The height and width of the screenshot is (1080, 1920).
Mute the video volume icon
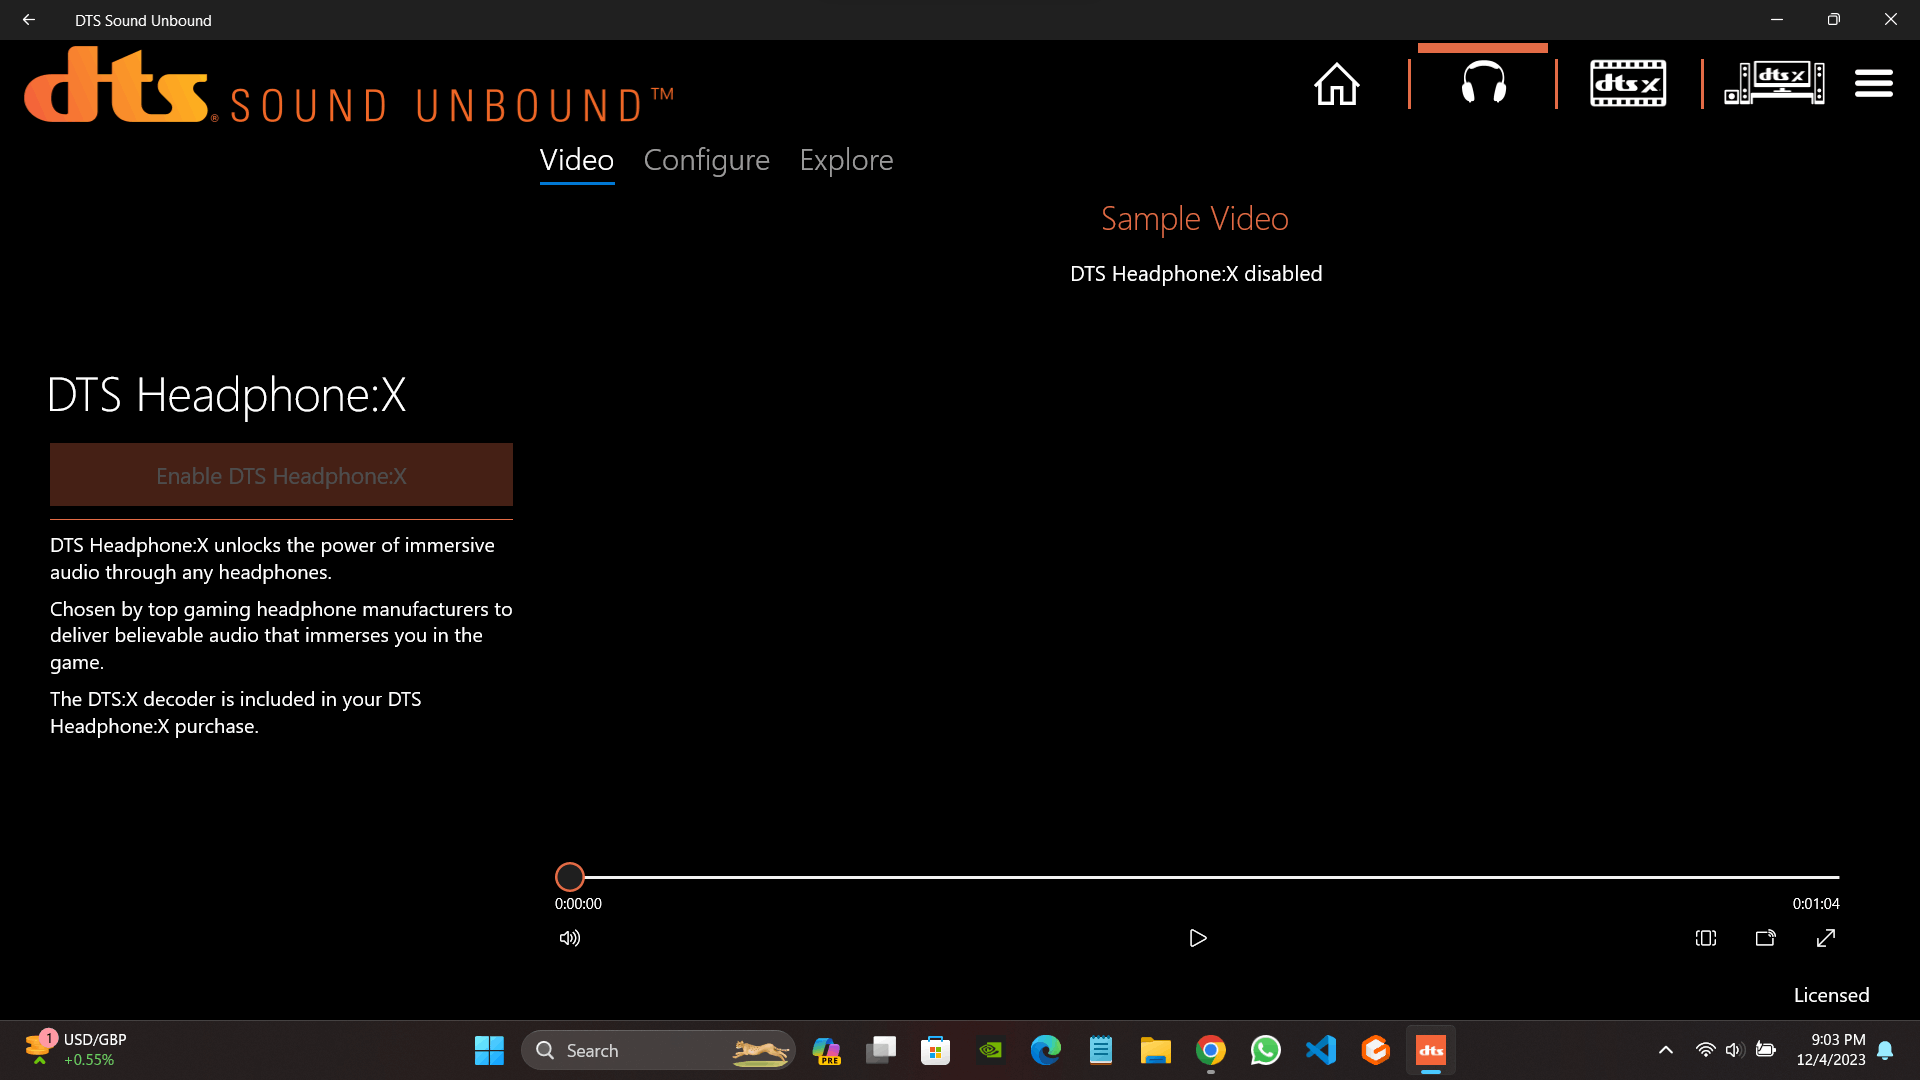(570, 938)
